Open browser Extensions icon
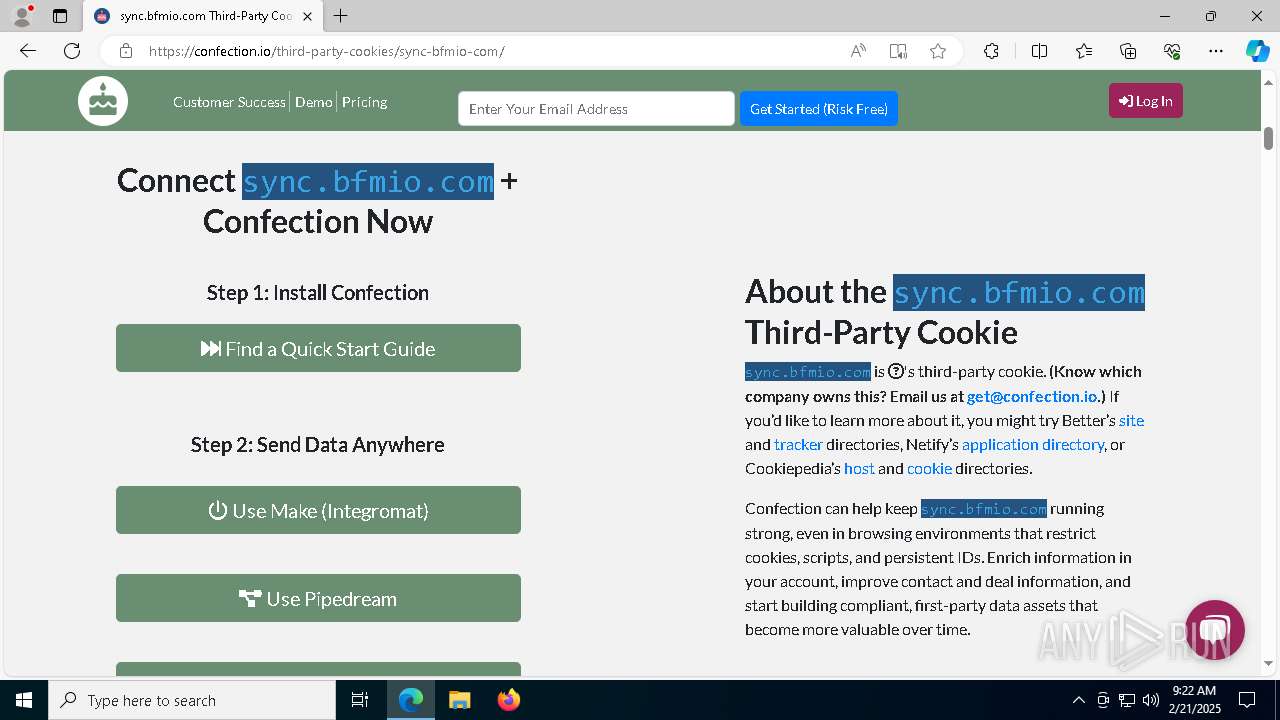The image size is (1280, 720). pyautogui.click(x=991, y=51)
